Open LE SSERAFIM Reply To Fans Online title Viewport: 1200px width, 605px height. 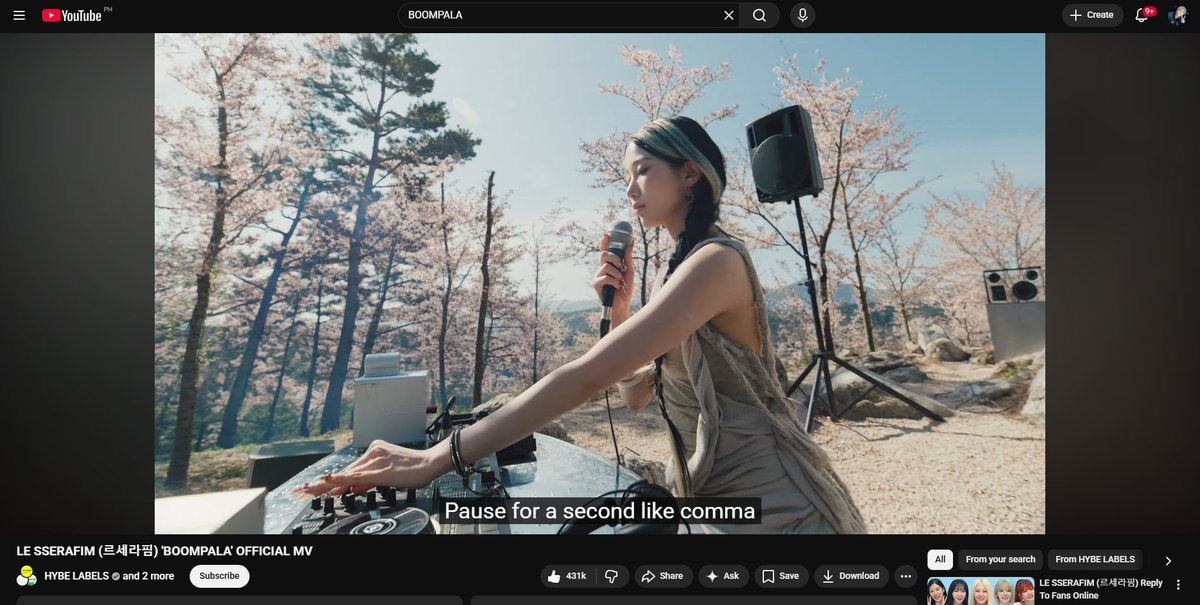(1101, 589)
